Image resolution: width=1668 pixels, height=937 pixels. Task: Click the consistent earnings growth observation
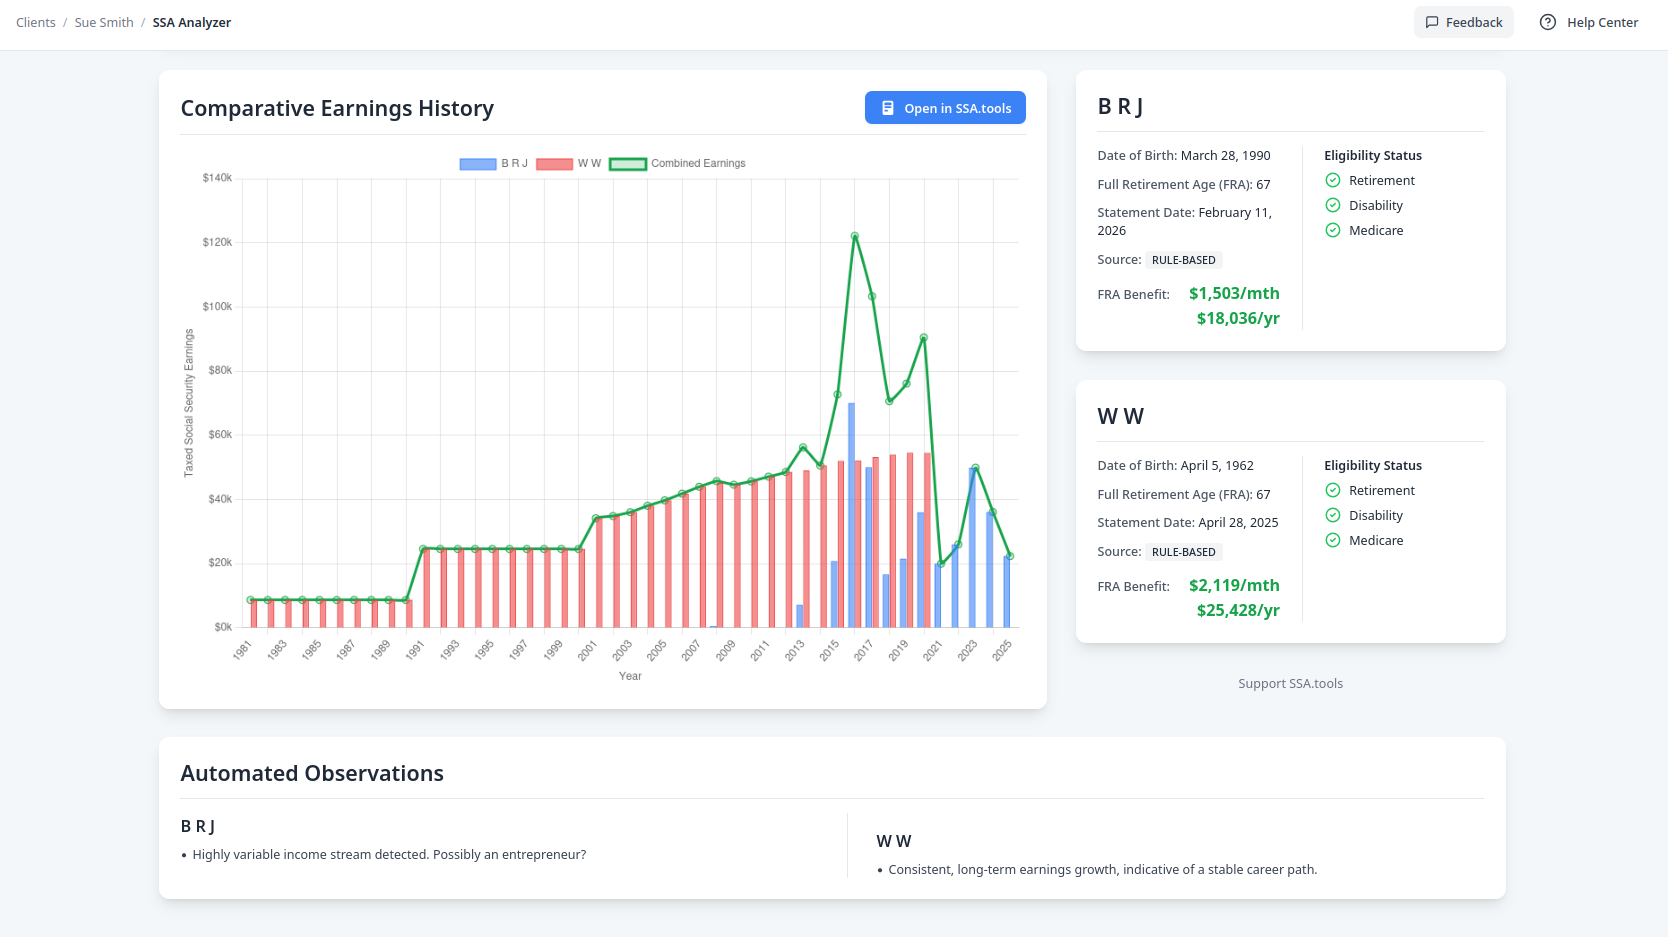point(1102,869)
